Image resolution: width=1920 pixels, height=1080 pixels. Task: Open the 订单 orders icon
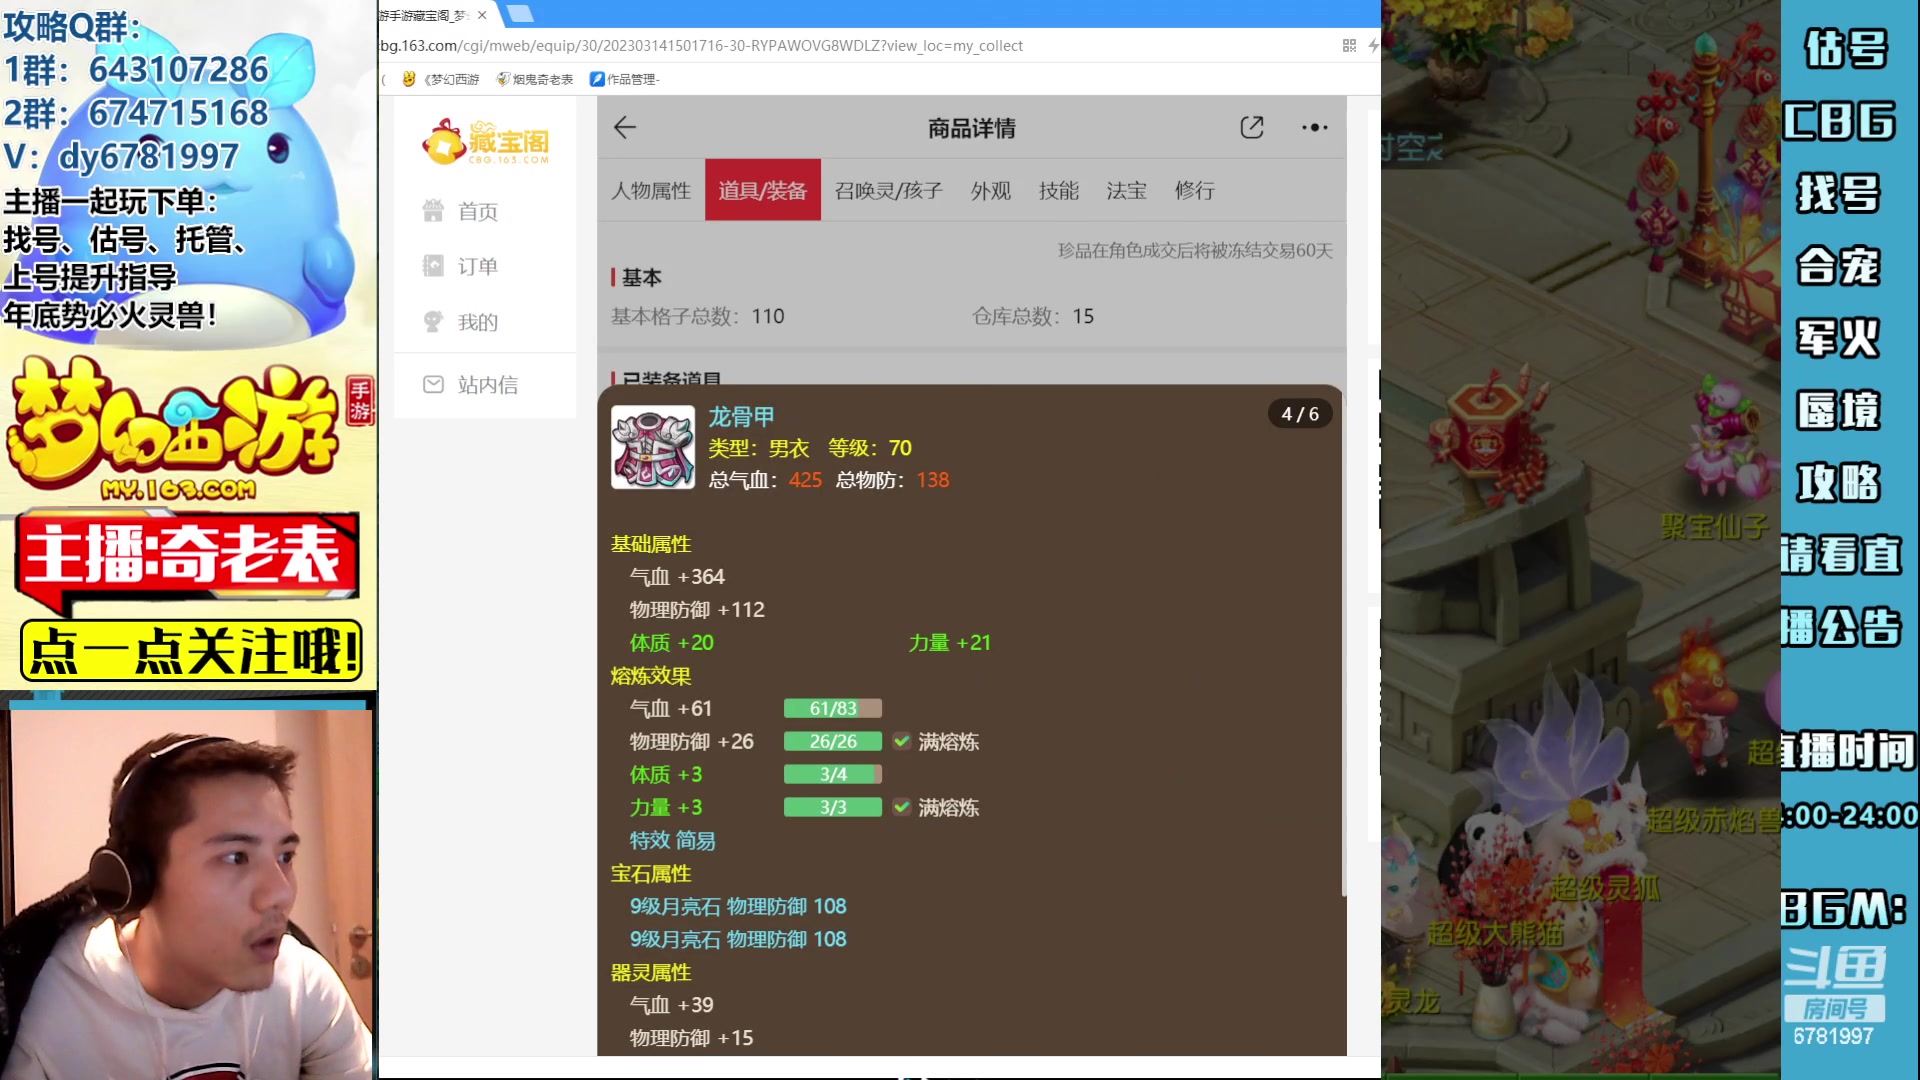point(433,265)
